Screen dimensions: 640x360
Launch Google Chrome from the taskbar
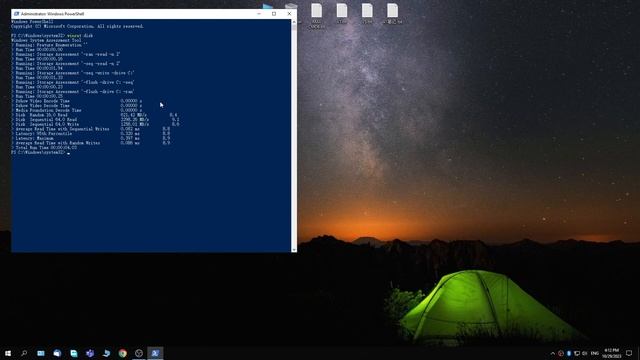click(x=122, y=353)
